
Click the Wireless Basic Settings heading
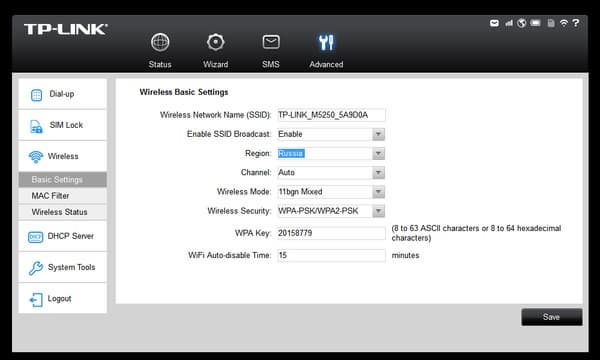[184, 92]
